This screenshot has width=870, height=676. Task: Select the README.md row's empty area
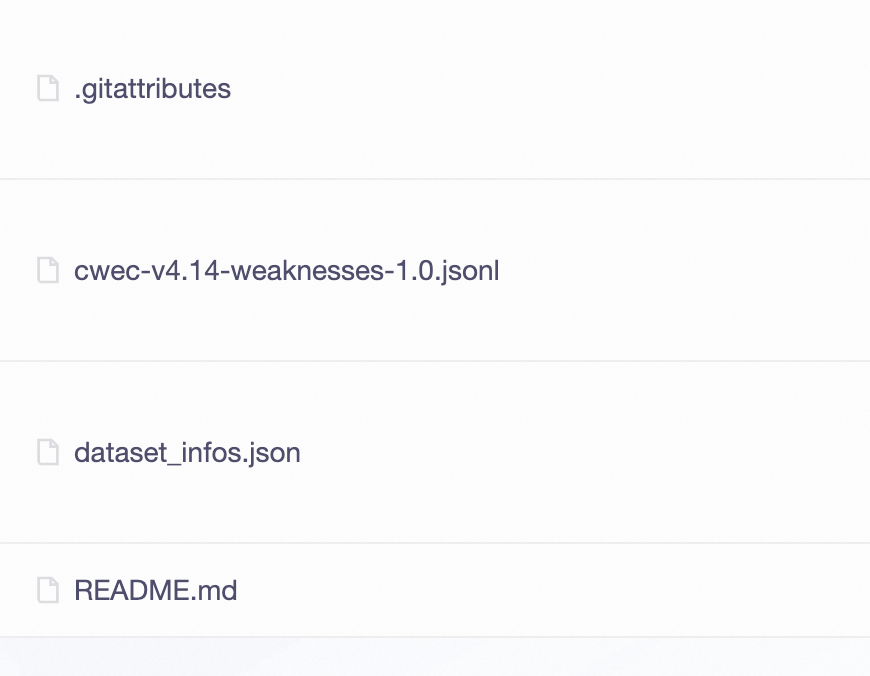[600, 590]
